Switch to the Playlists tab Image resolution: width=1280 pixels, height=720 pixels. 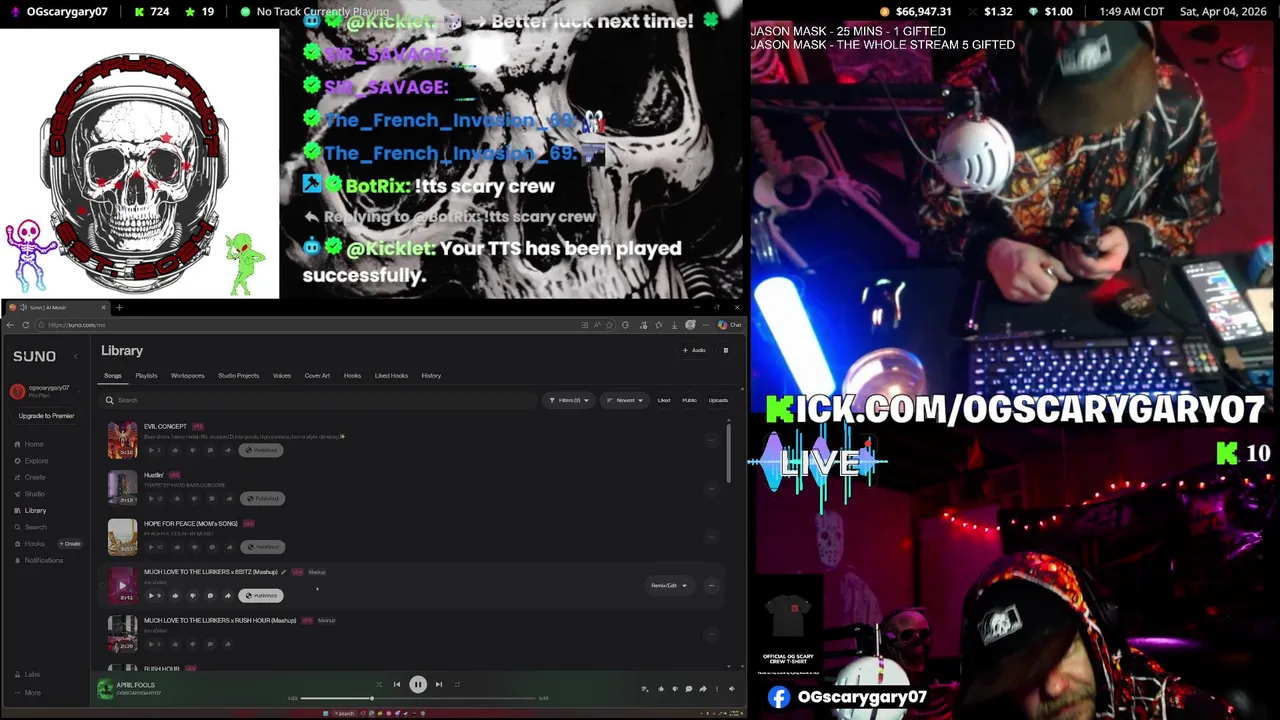(x=146, y=375)
